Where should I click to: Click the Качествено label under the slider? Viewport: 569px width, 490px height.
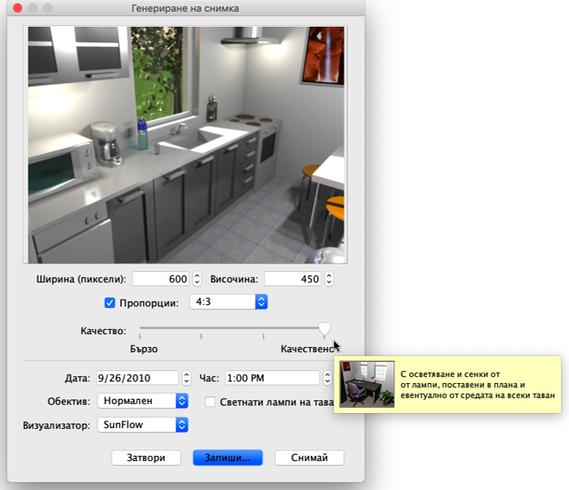tap(307, 349)
